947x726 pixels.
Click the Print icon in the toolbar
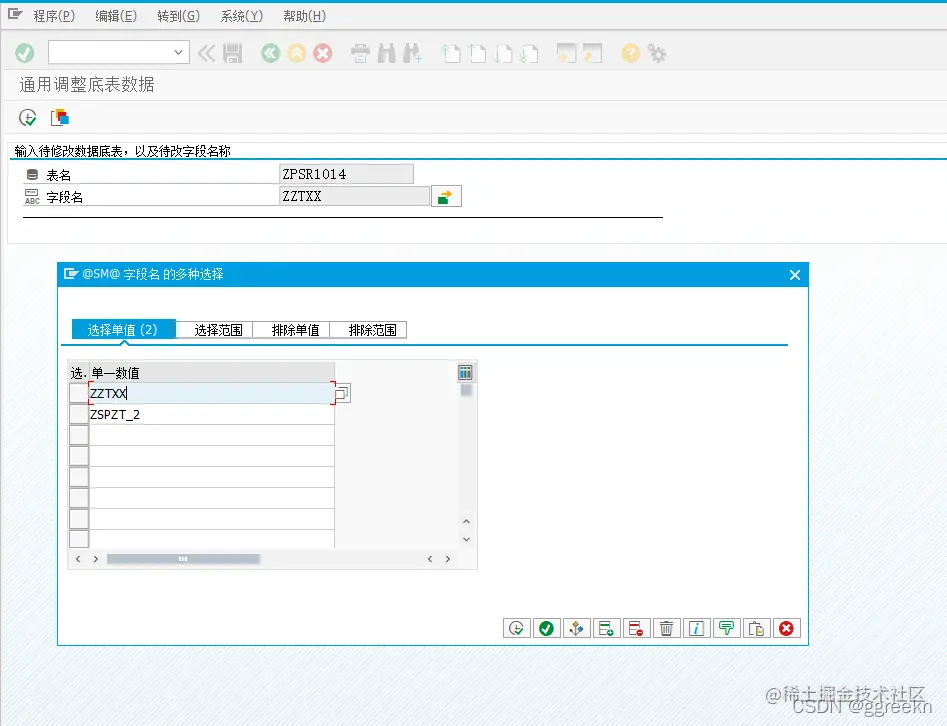point(360,55)
